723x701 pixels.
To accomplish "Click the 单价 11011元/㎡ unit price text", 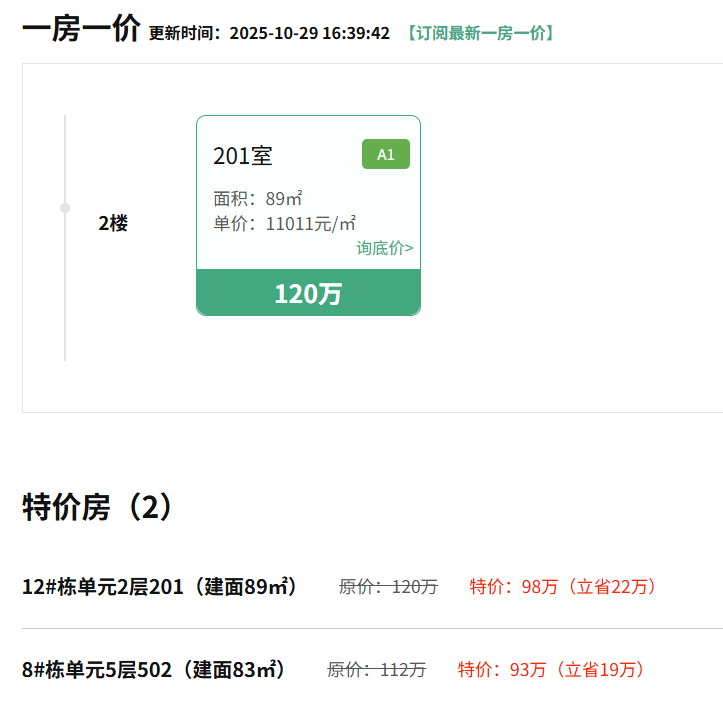I will pyautogui.click(x=285, y=223).
